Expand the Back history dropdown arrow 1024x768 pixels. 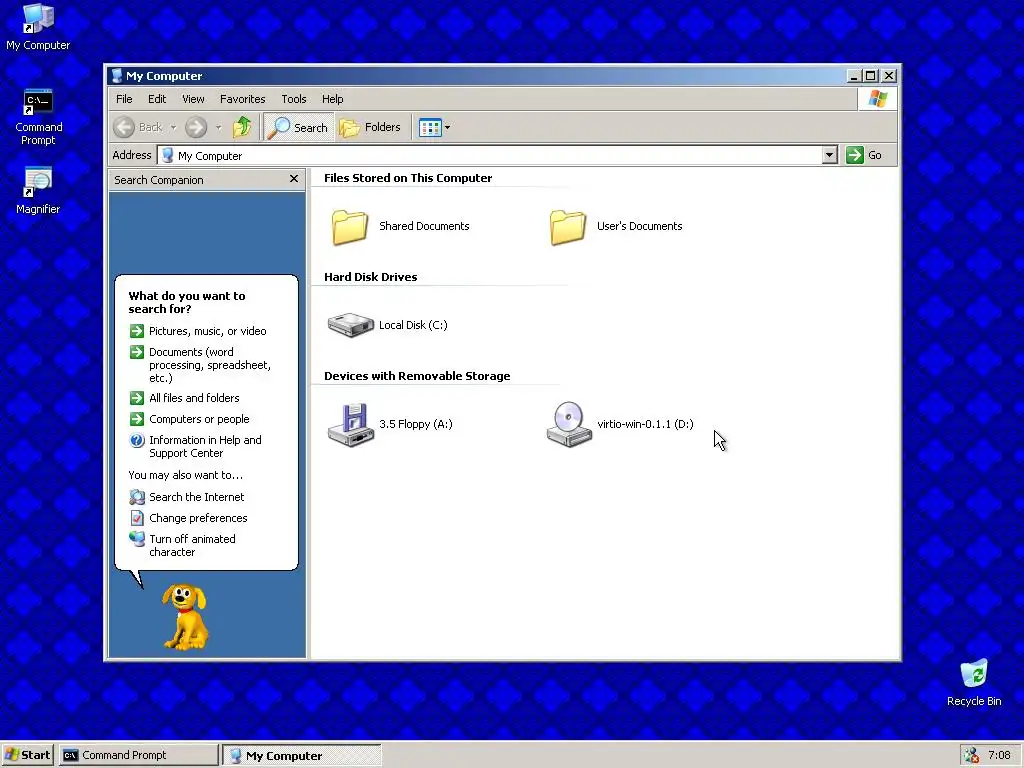pos(173,127)
